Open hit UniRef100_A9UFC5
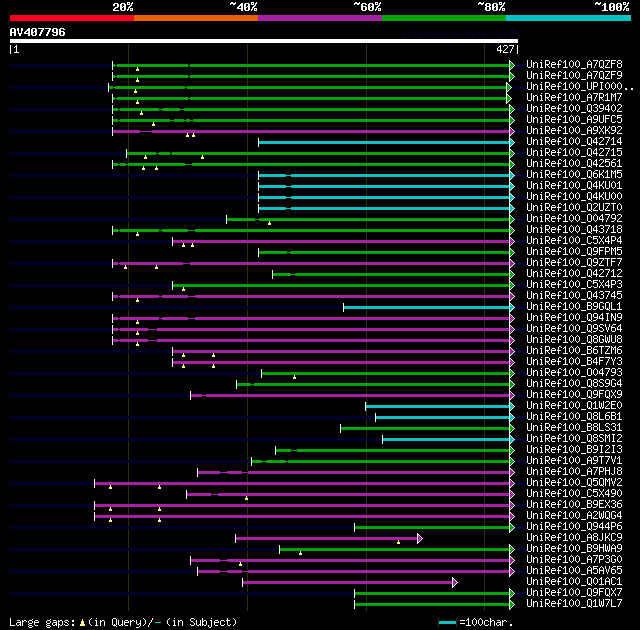The height and width of the screenshot is (630, 640). tap(574, 120)
